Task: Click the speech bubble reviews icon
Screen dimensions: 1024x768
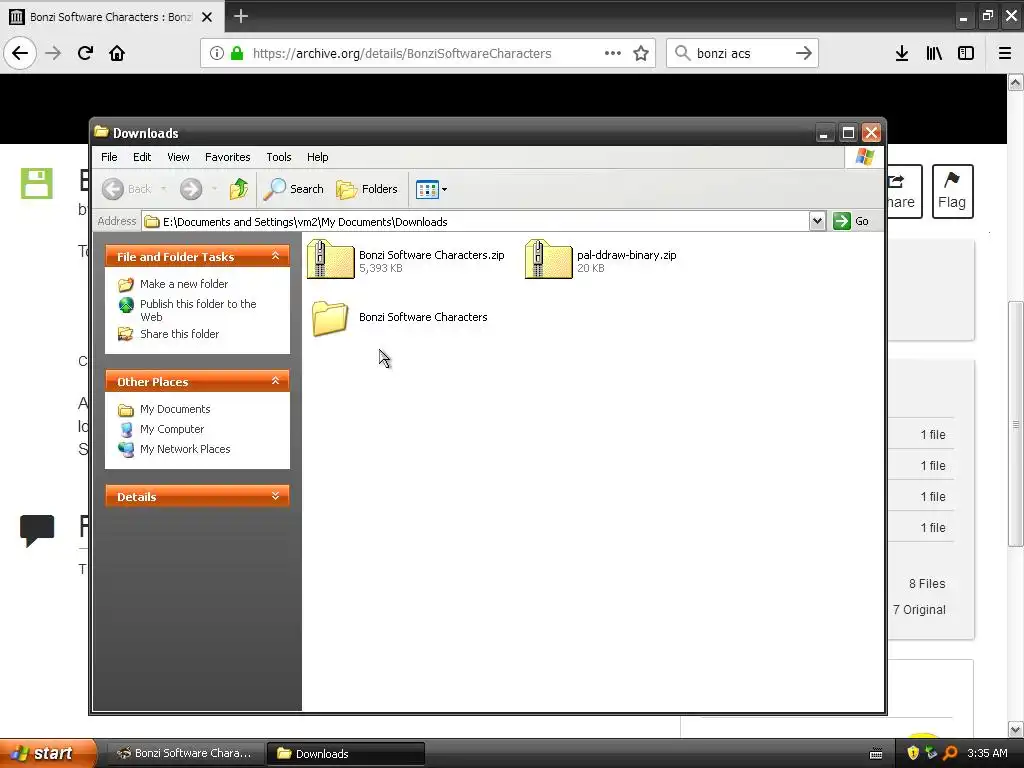Action: [37, 530]
